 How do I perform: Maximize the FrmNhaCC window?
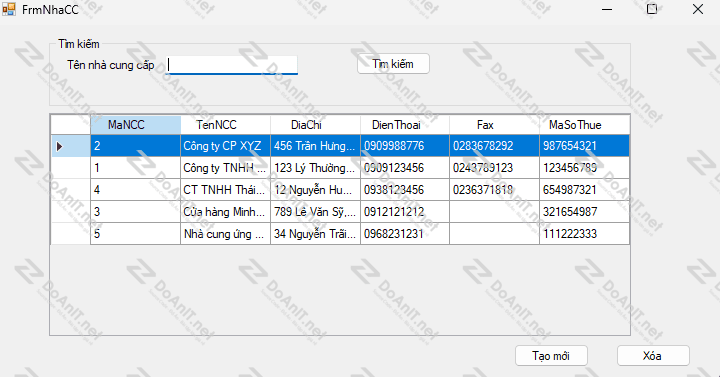click(x=652, y=9)
